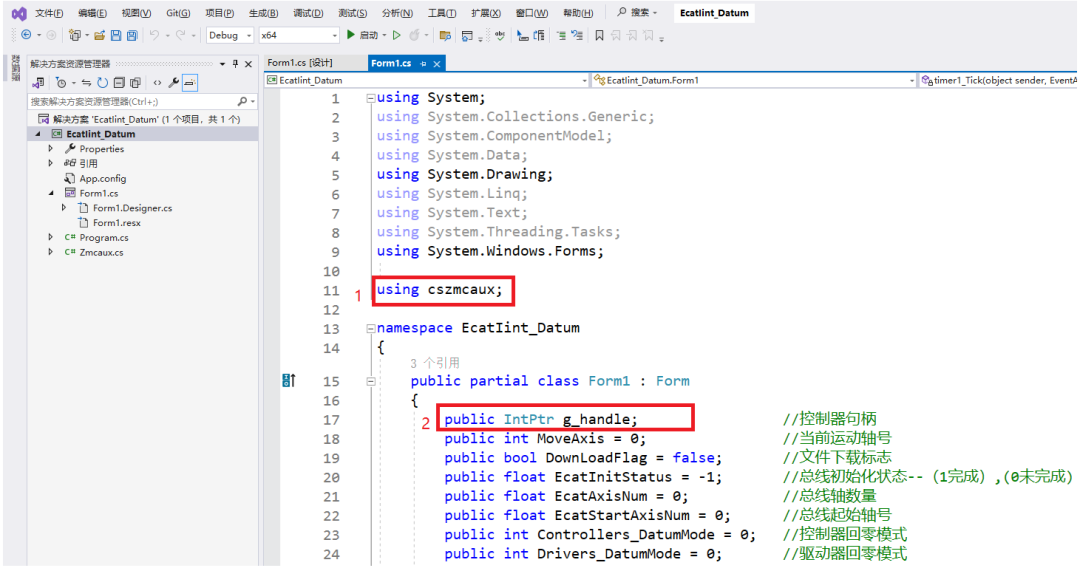Toggle the preview selected items icon
The width and height of the screenshot is (1080, 571).
(190, 83)
